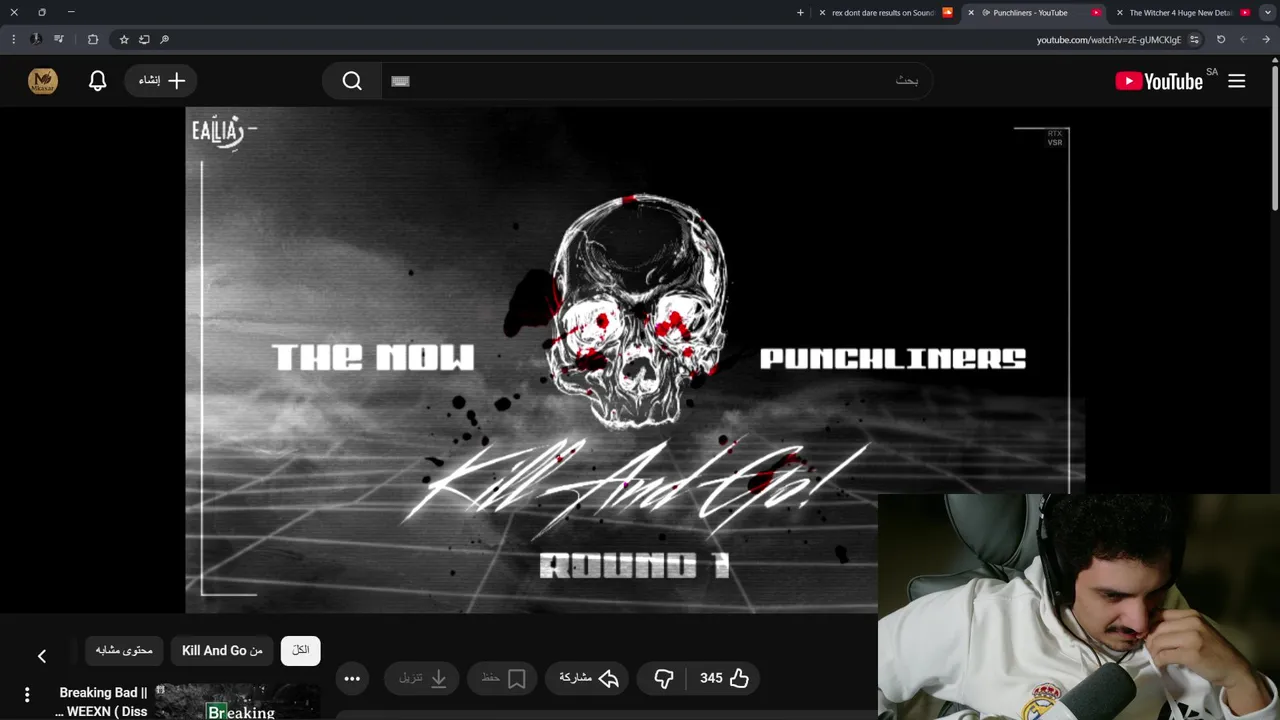1280x720 pixels.
Task: Open the tab search dropdown arrow
Action: pos(1268,13)
